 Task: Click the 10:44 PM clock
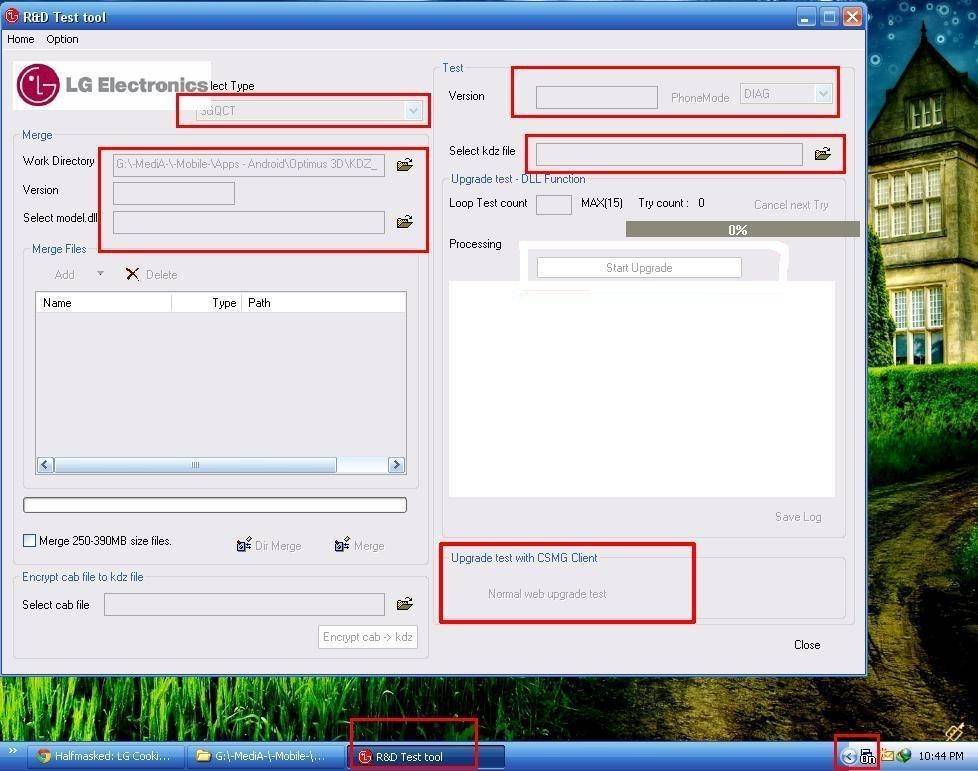941,756
